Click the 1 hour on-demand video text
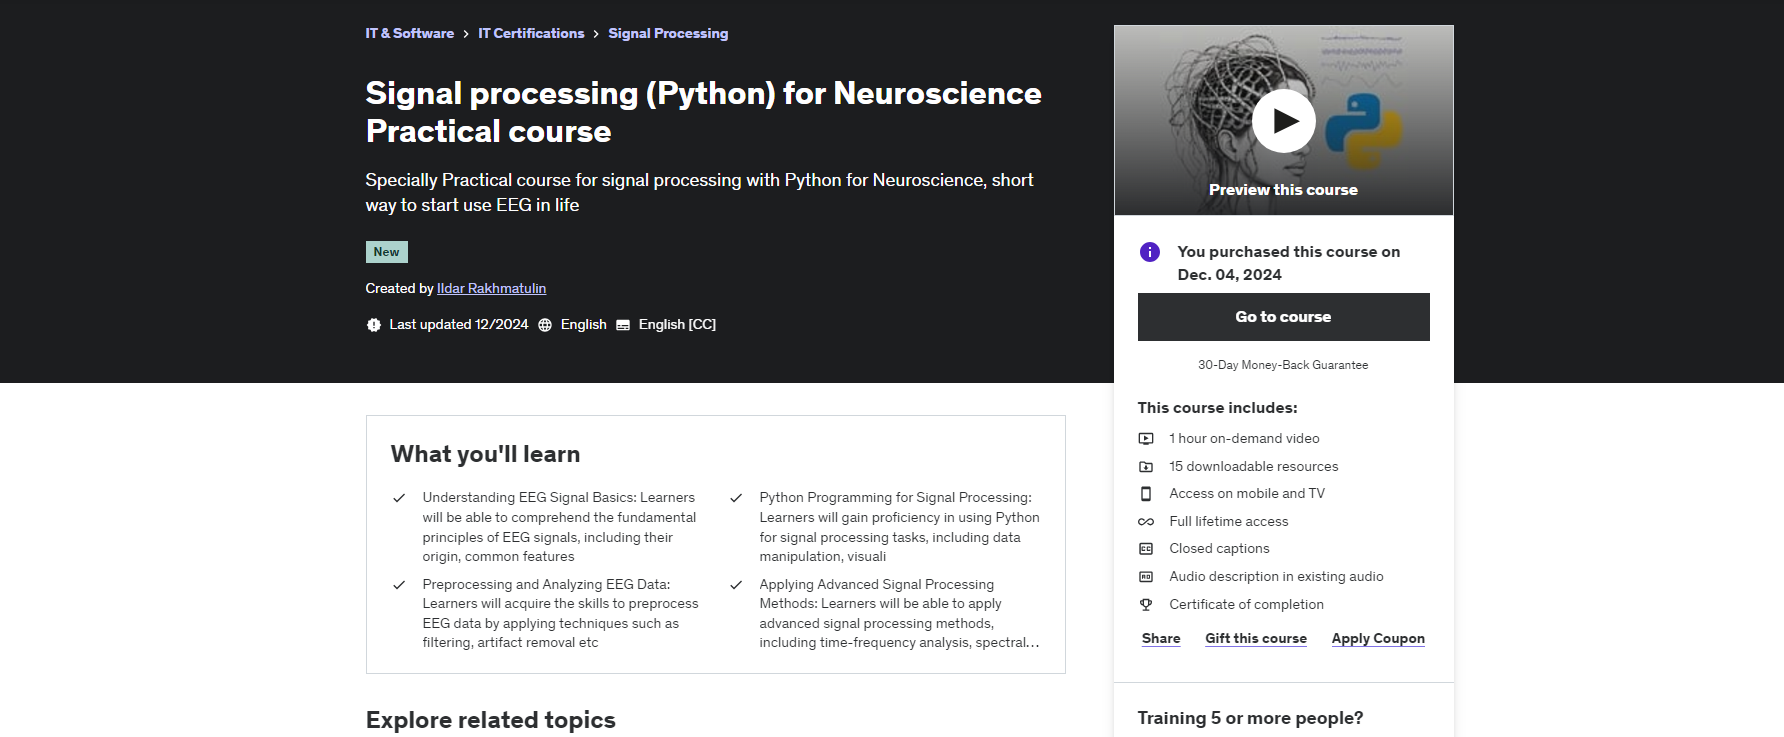 [1244, 439]
